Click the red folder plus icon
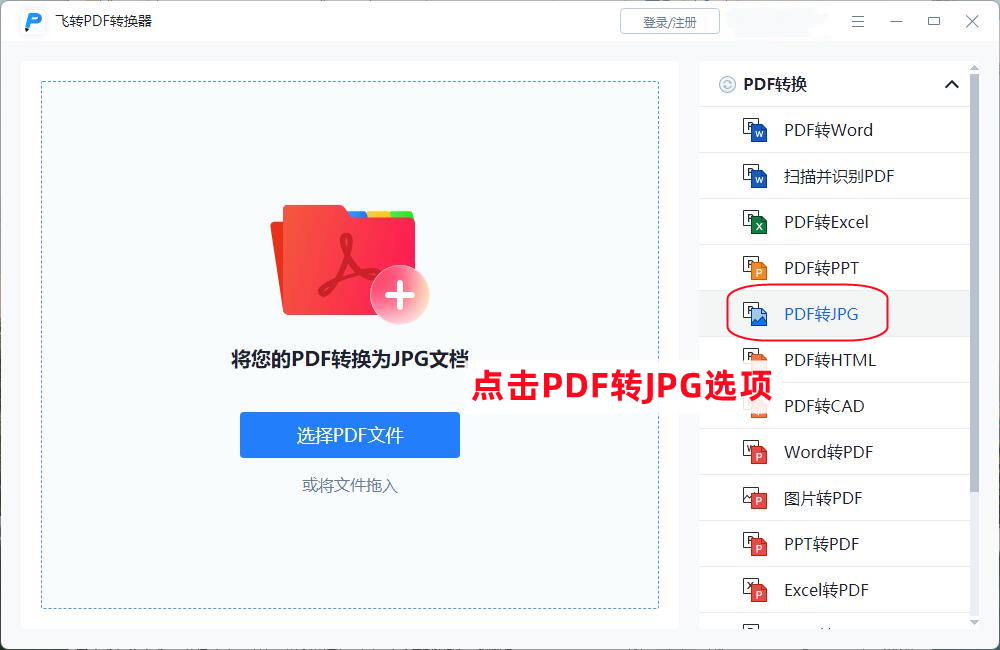 [x=349, y=263]
